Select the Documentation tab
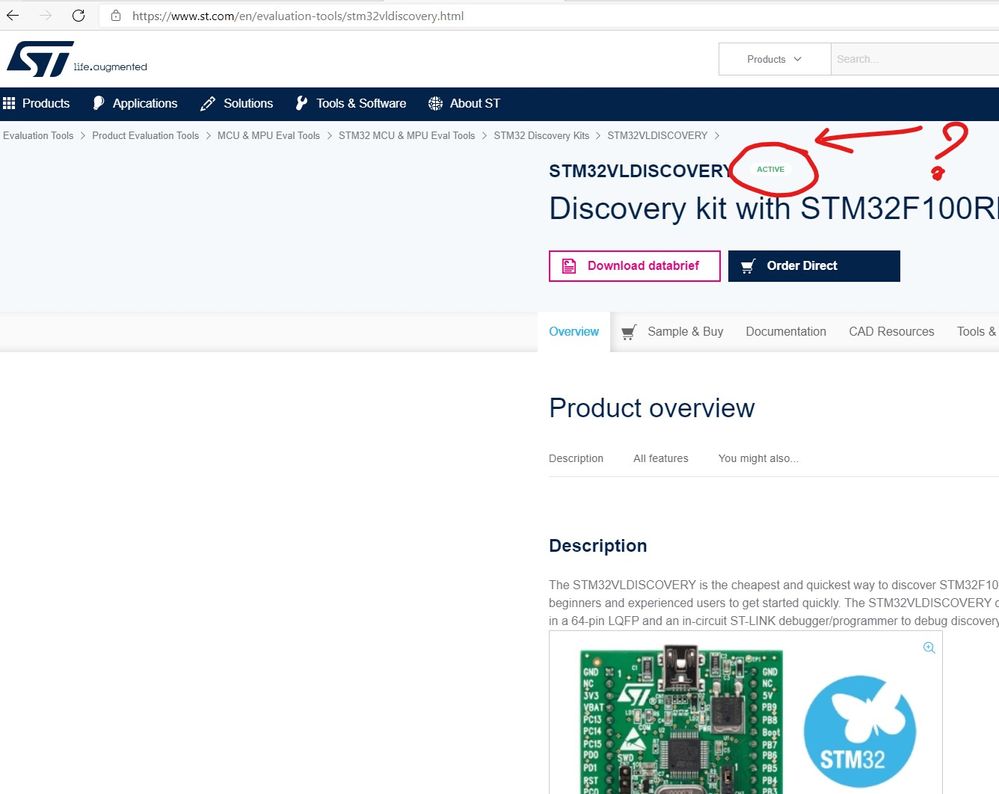The image size is (999, 794). tap(786, 332)
